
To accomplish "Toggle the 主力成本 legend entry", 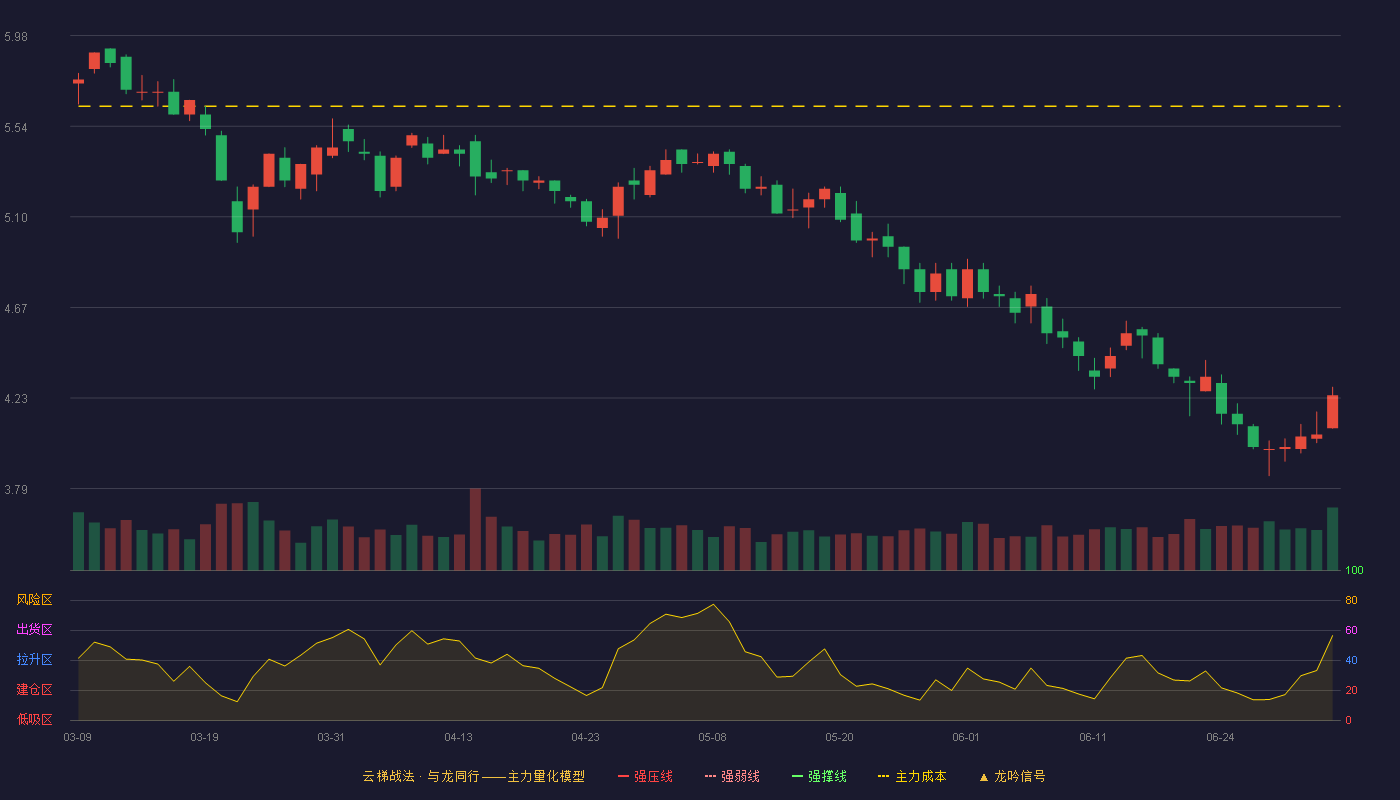I will pos(912,776).
